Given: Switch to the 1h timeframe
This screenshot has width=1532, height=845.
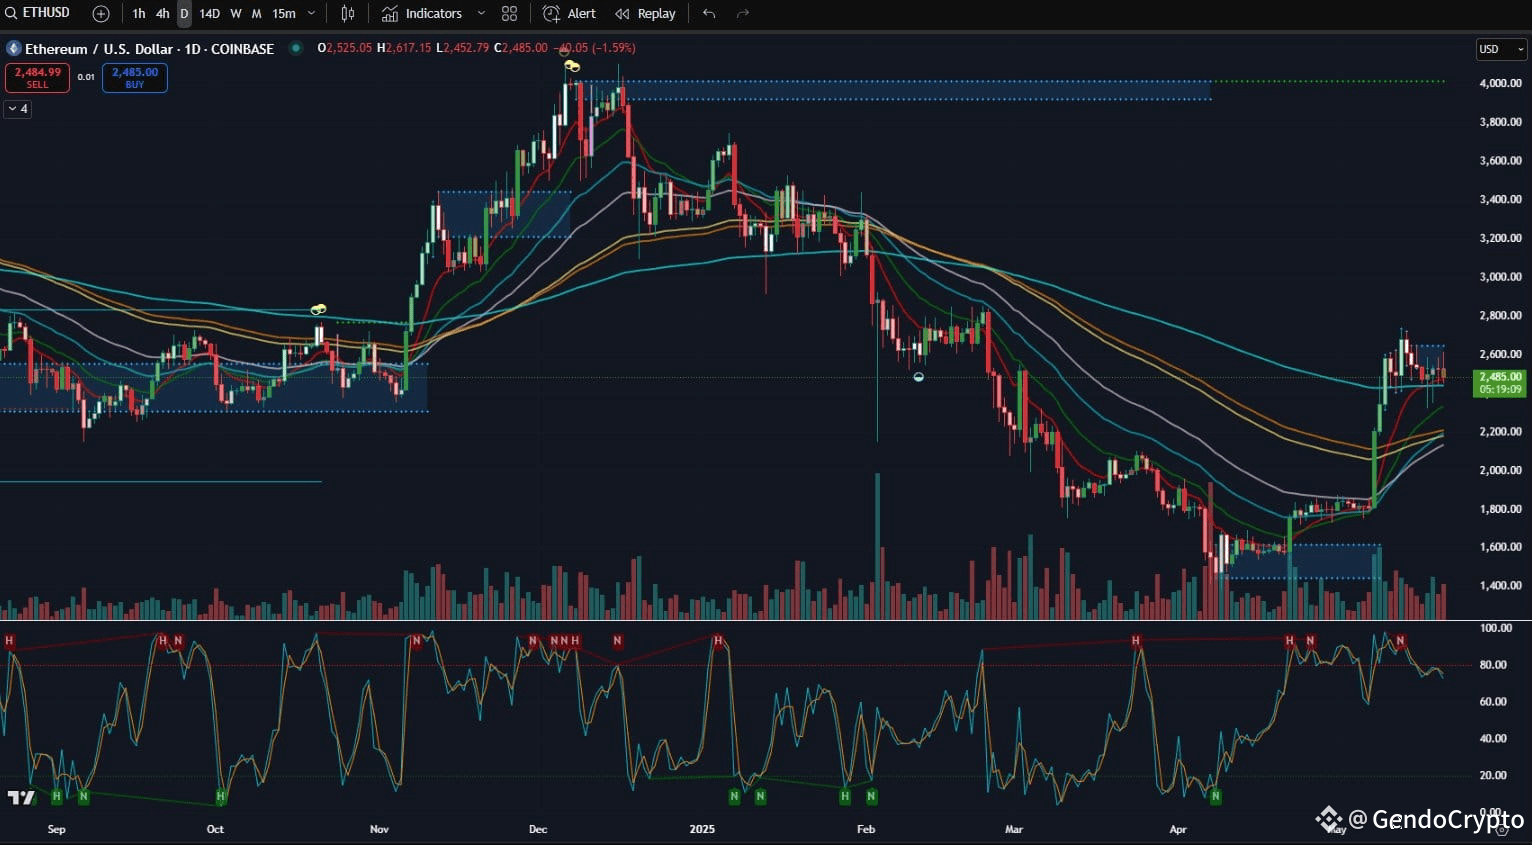Looking at the screenshot, I should [138, 14].
